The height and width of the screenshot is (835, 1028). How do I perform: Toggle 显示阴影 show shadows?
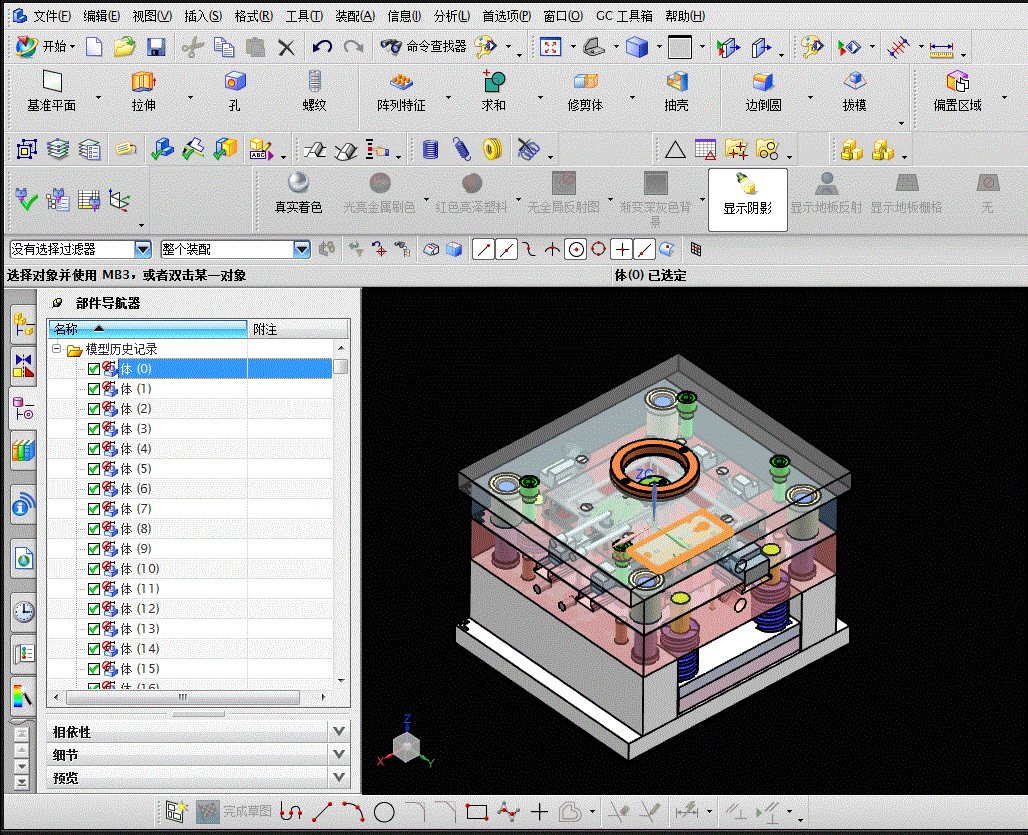tap(747, 199)
